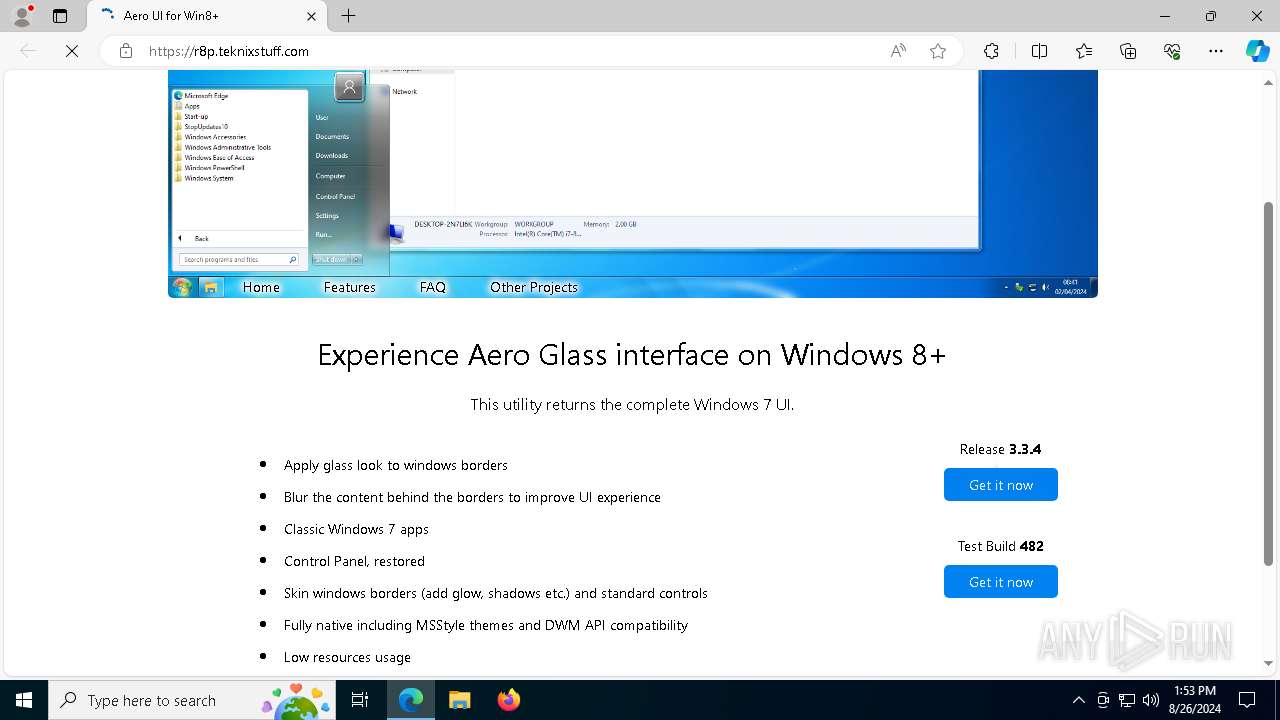1280x720 pixels.
Task: View site information lock icon
Action: (126, 51)
